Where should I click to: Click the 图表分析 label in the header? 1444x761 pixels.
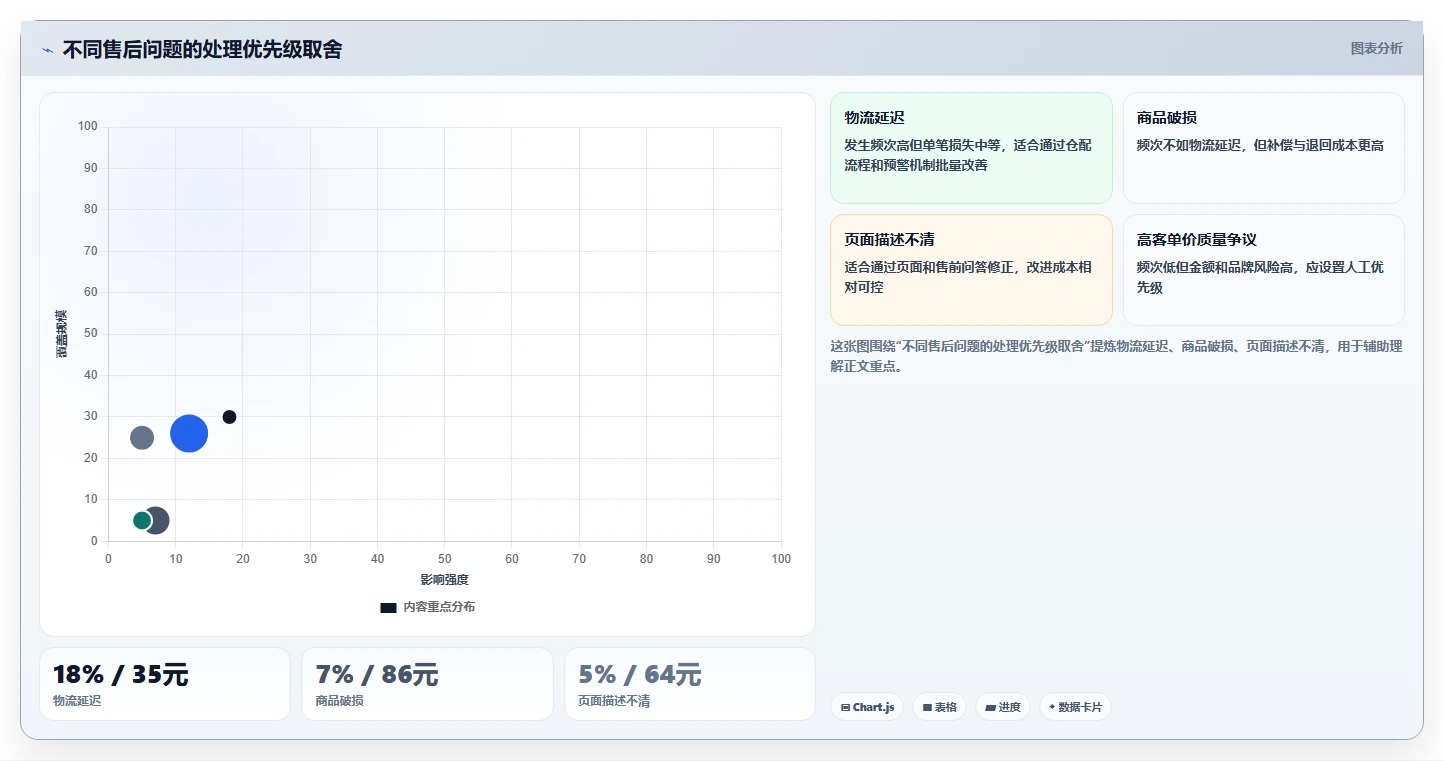pos(1376,48)
